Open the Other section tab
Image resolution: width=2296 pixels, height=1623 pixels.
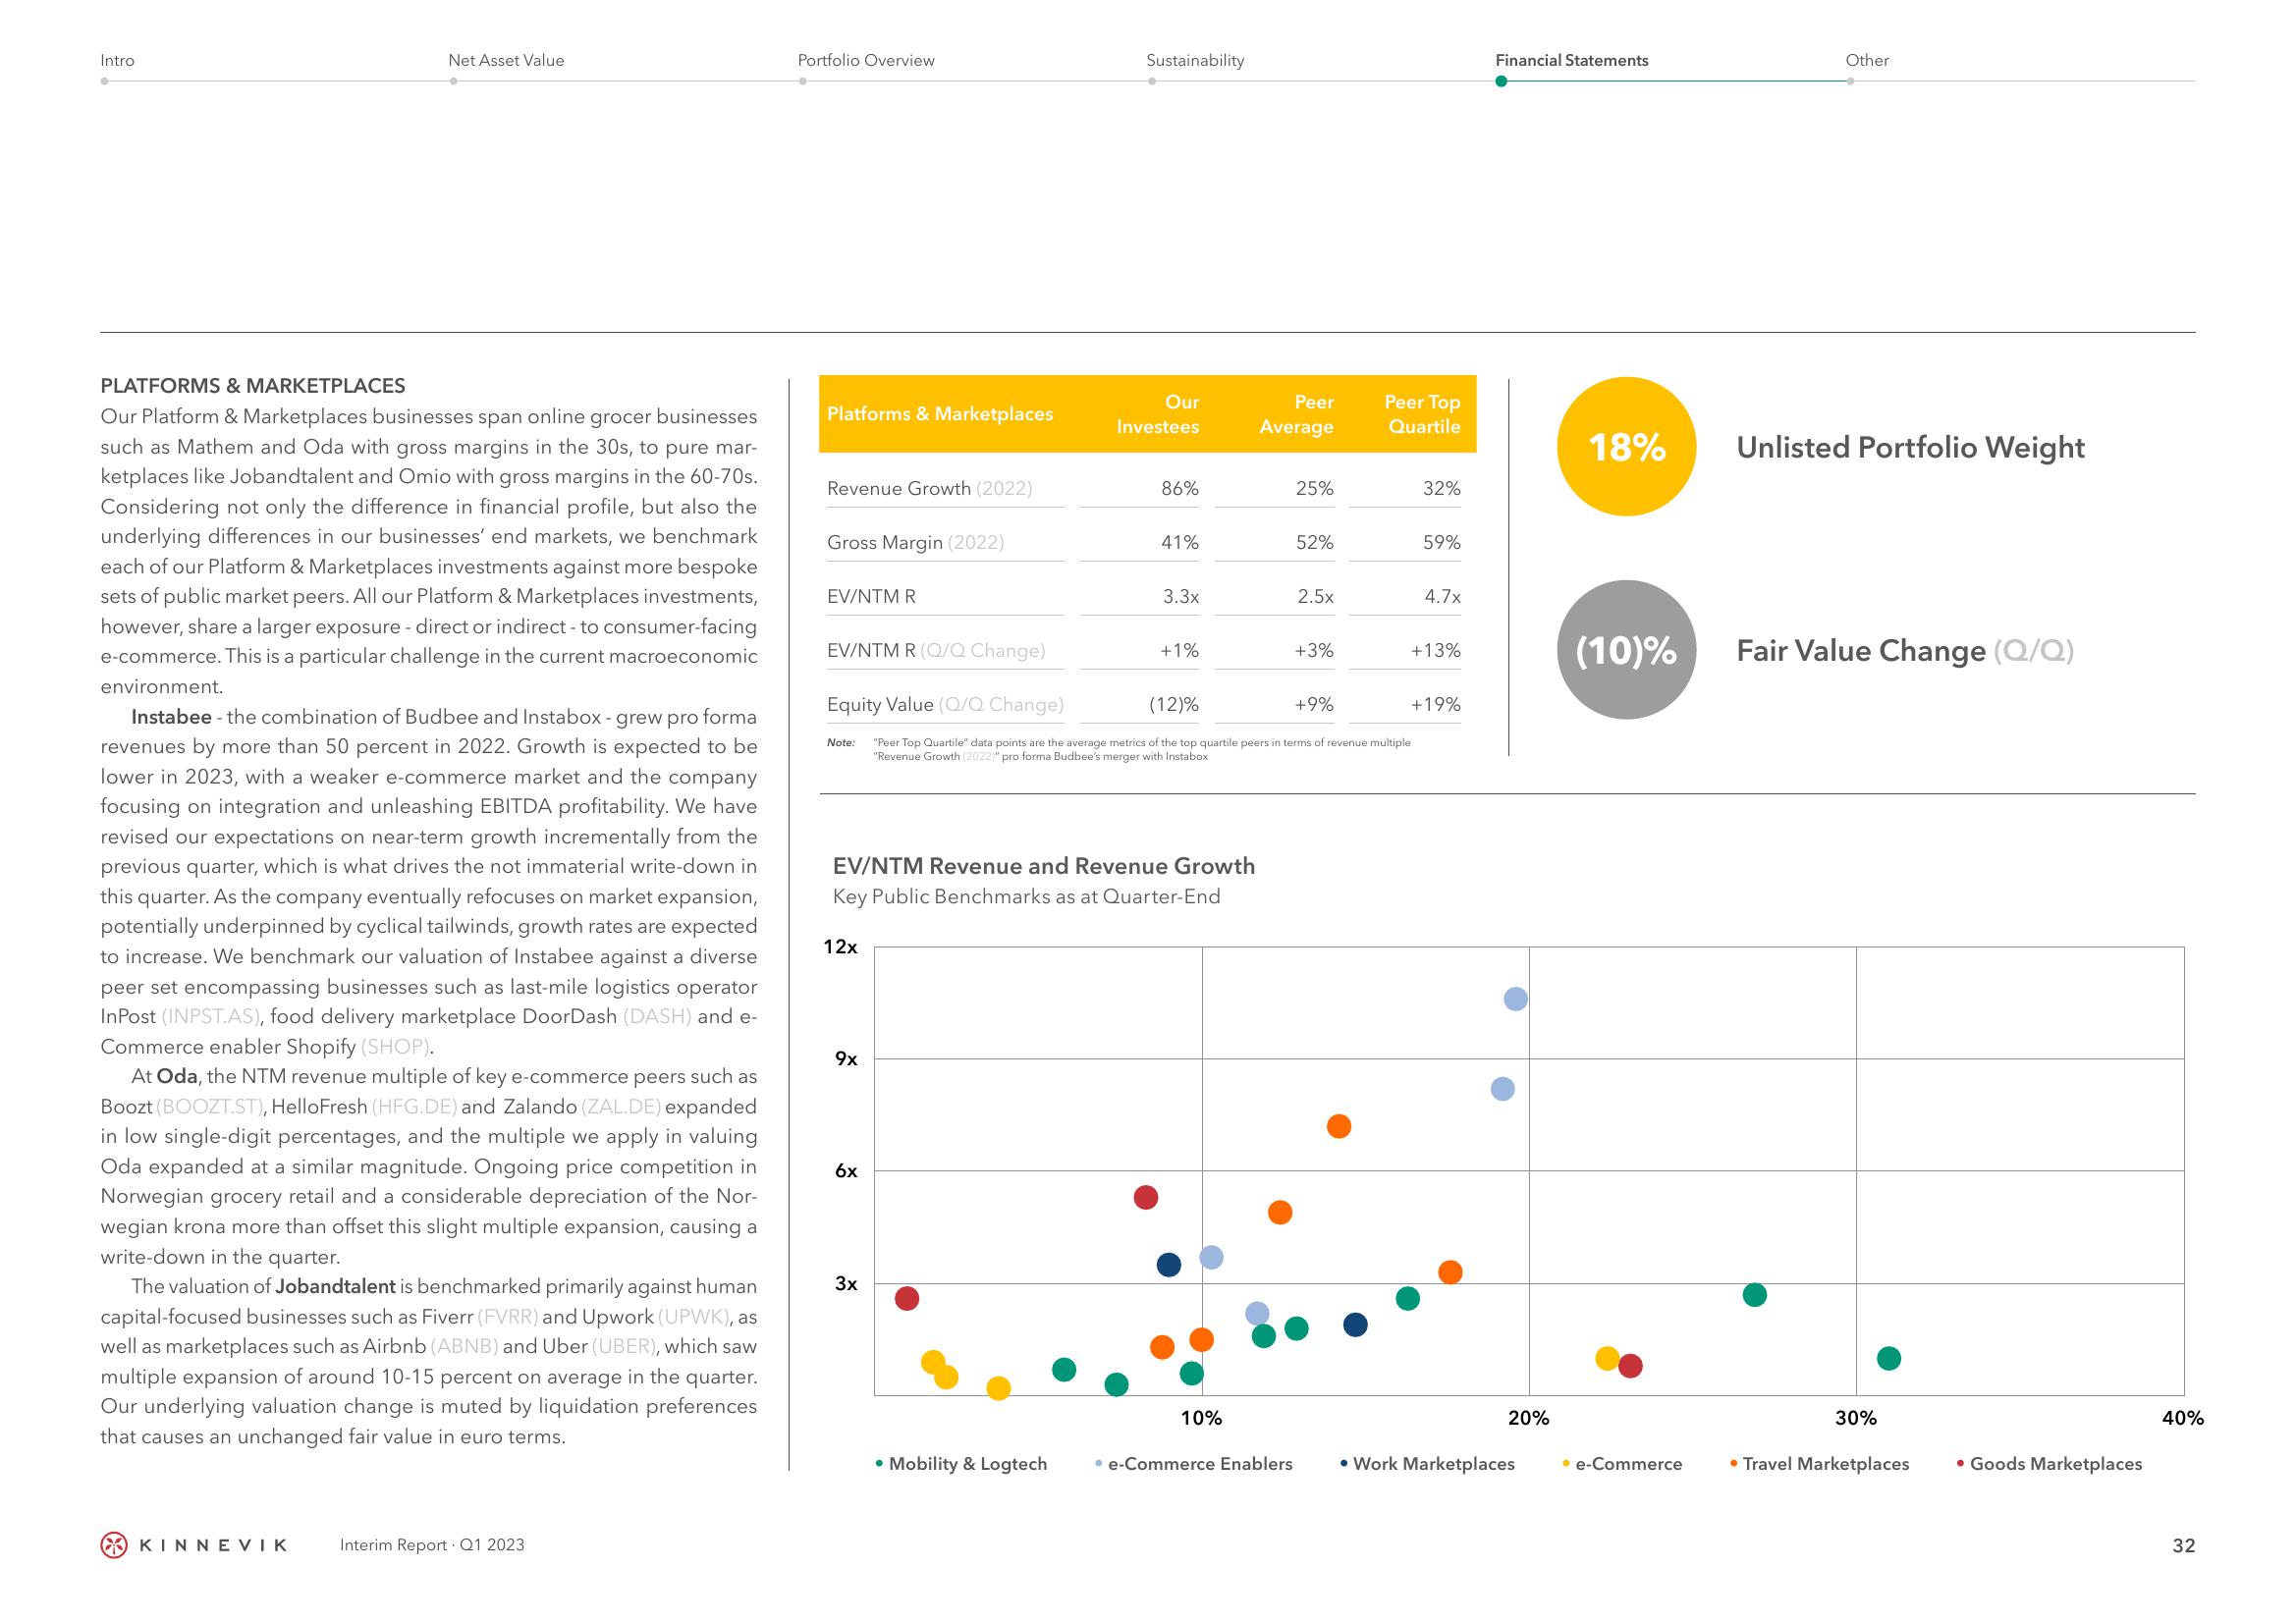pos(1867,60)
